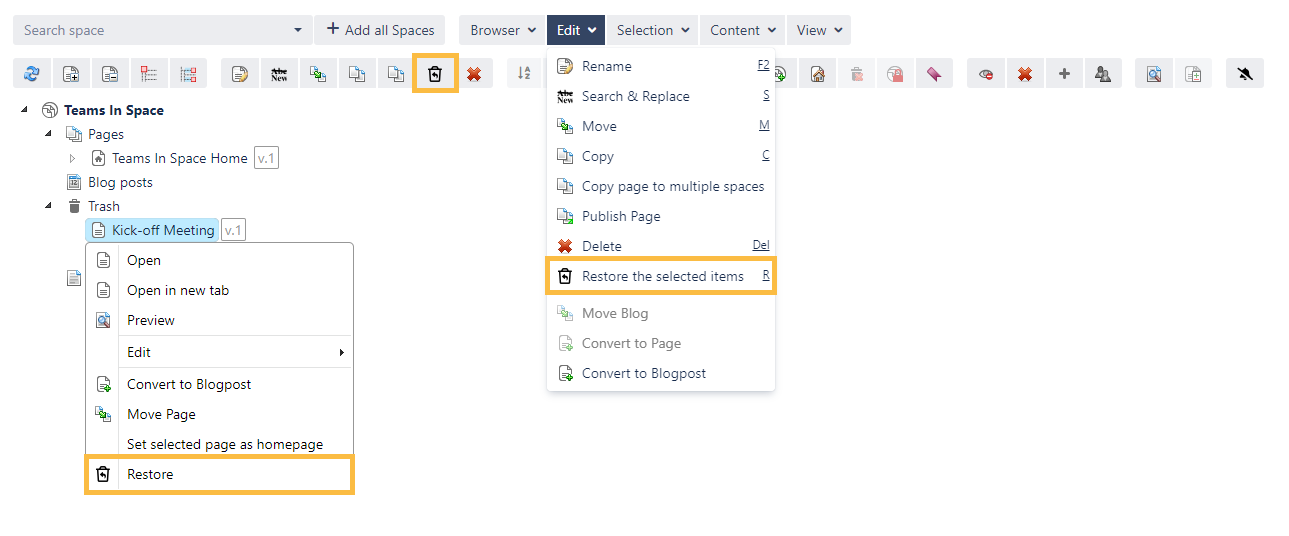Choose Restore from the context menu
Image resolution: width=1289 pixels, height=536 pixels.
click(150, 474)
